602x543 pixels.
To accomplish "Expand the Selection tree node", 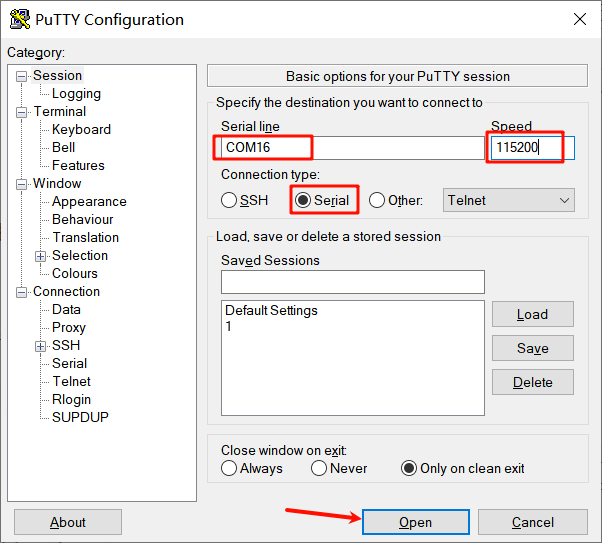I will click(41, 256).
